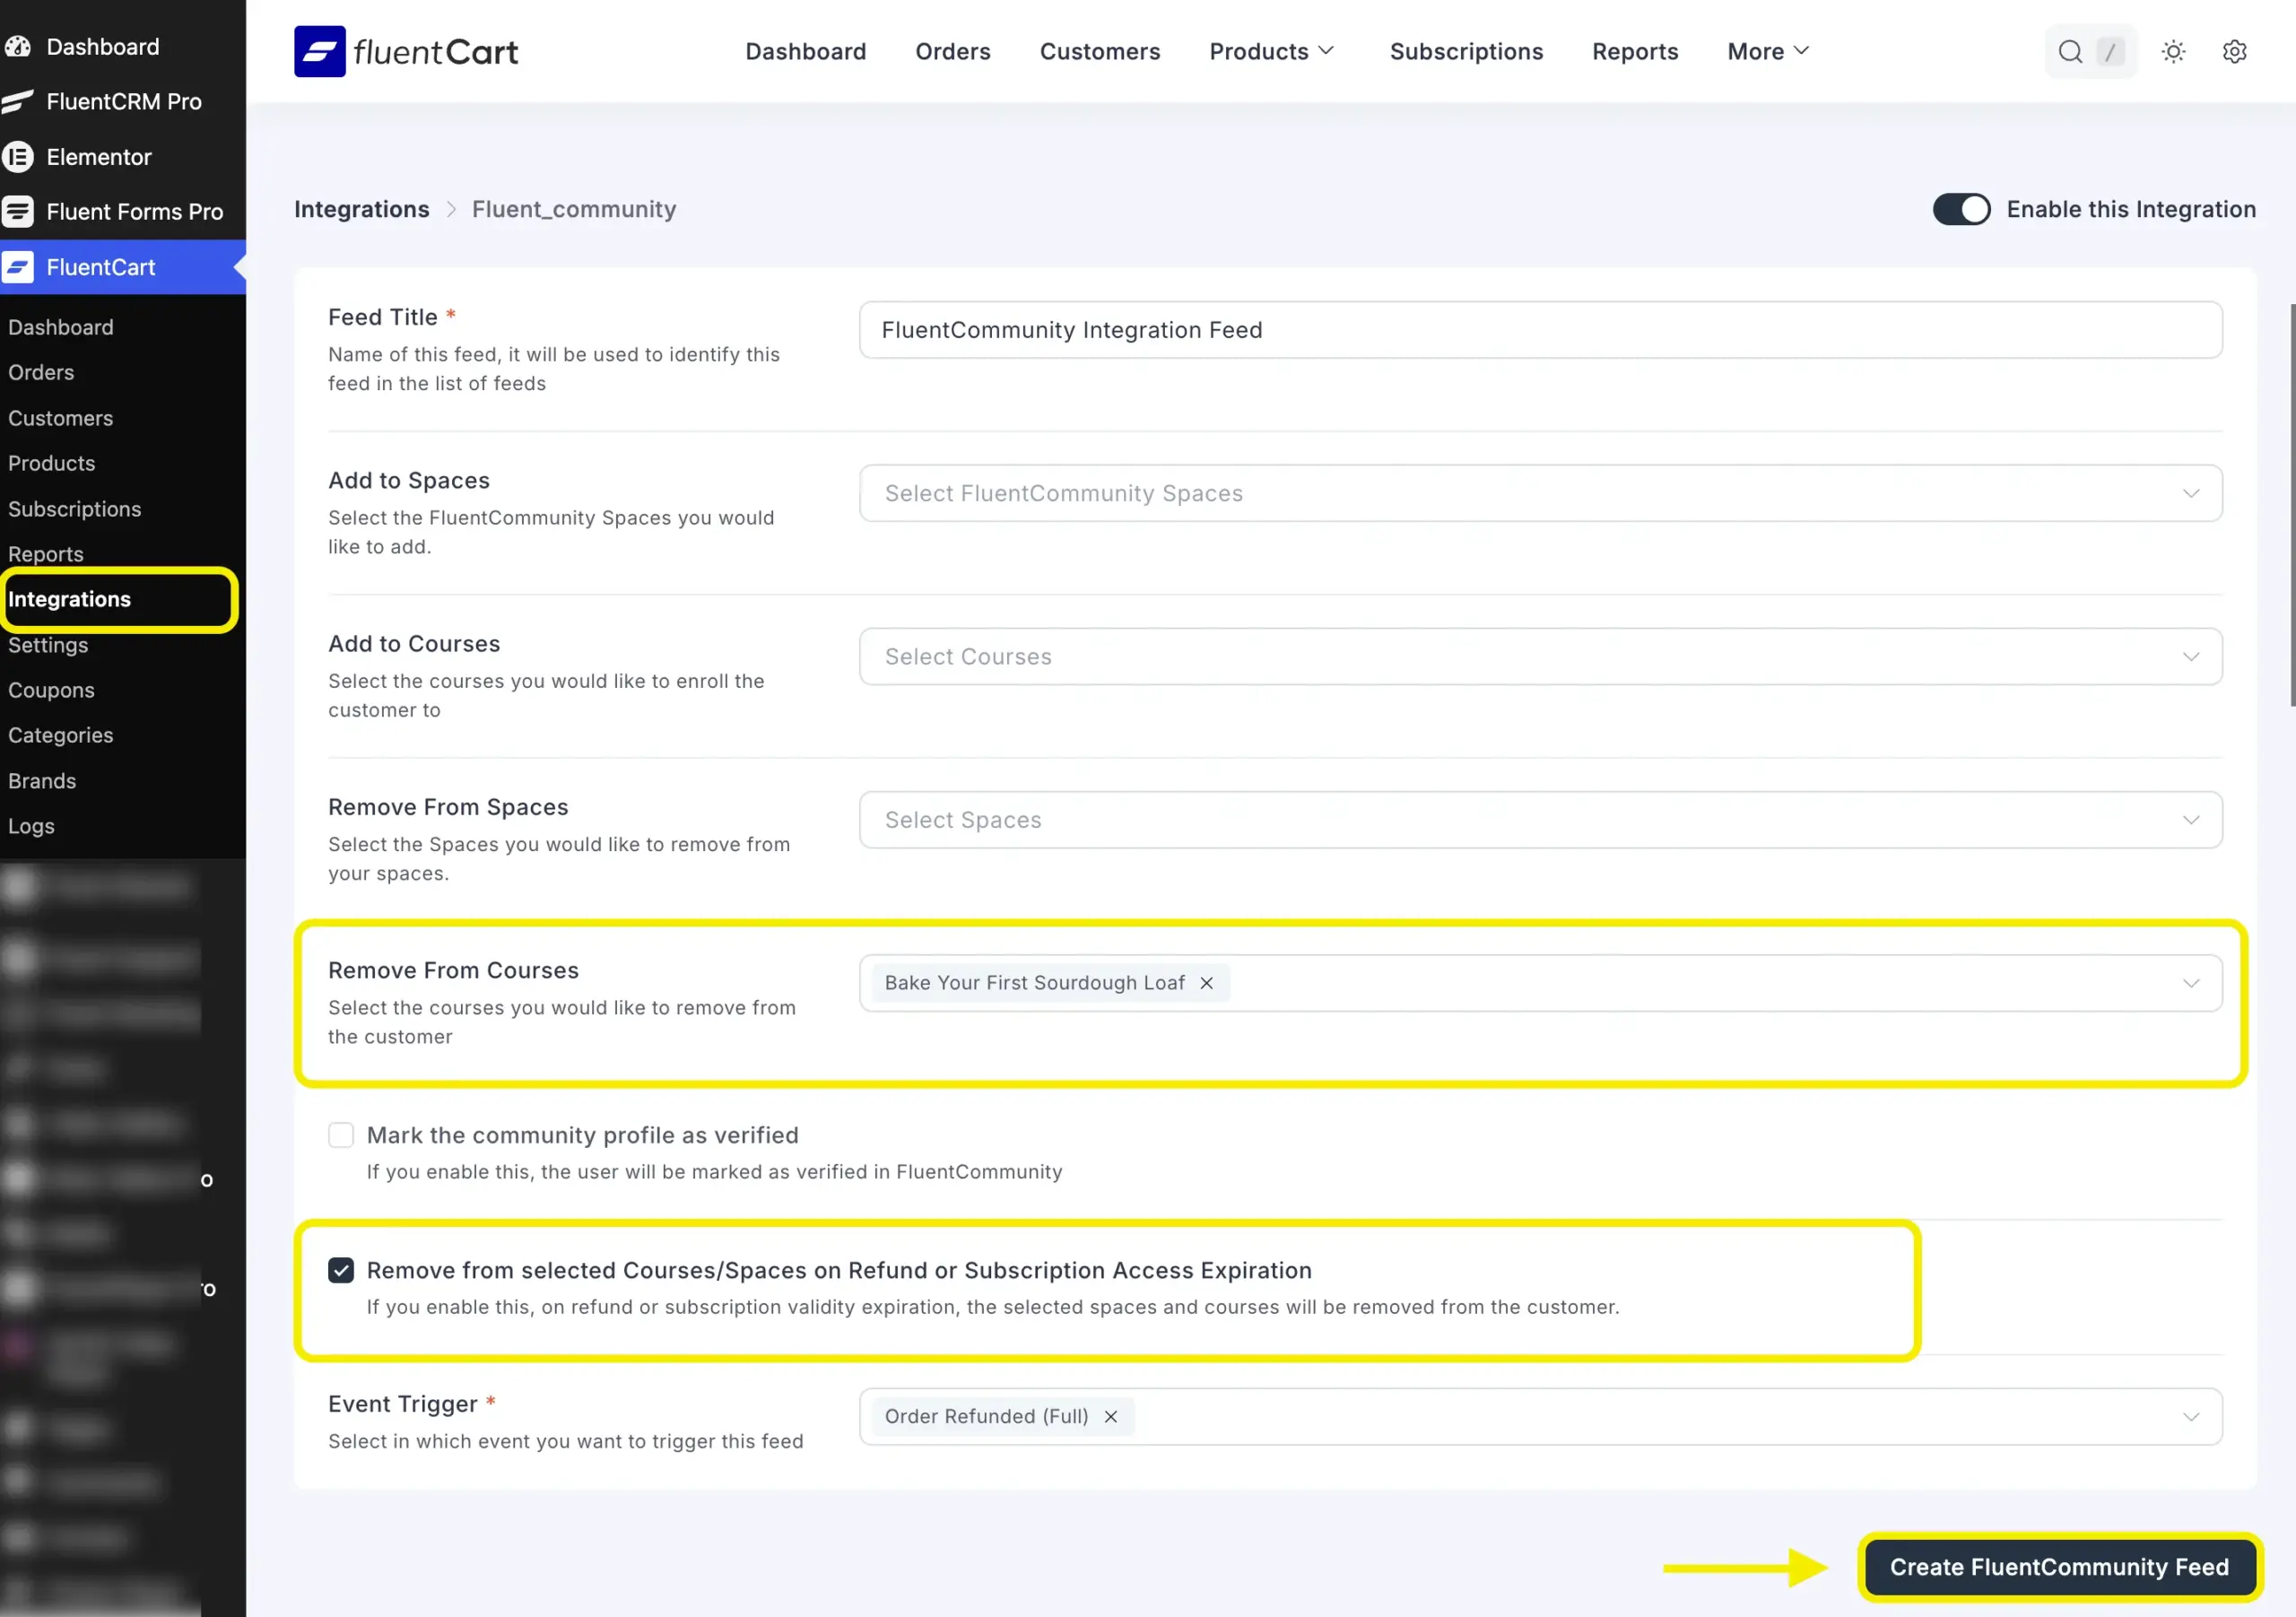This screenshot has width=2296, height=1617.
Task: Toggle light/dark theme sun icon
Action: tap(2173, 51)
